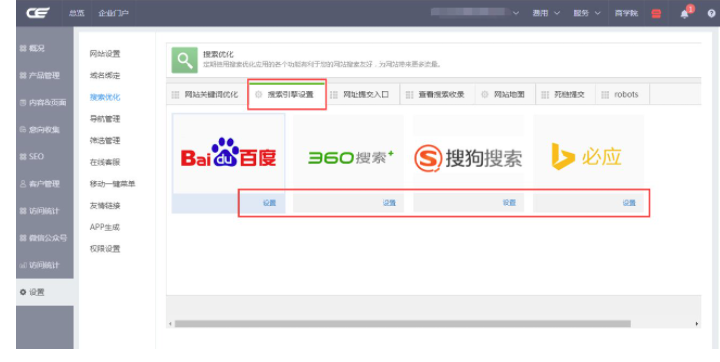Select the 搜狗搜索 logo card
The image size is (720, 362).
(x=468, y=153)
